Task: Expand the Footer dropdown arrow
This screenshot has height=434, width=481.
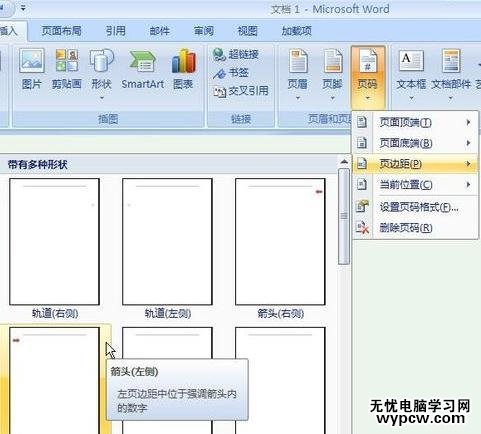Action: (332, 98)
